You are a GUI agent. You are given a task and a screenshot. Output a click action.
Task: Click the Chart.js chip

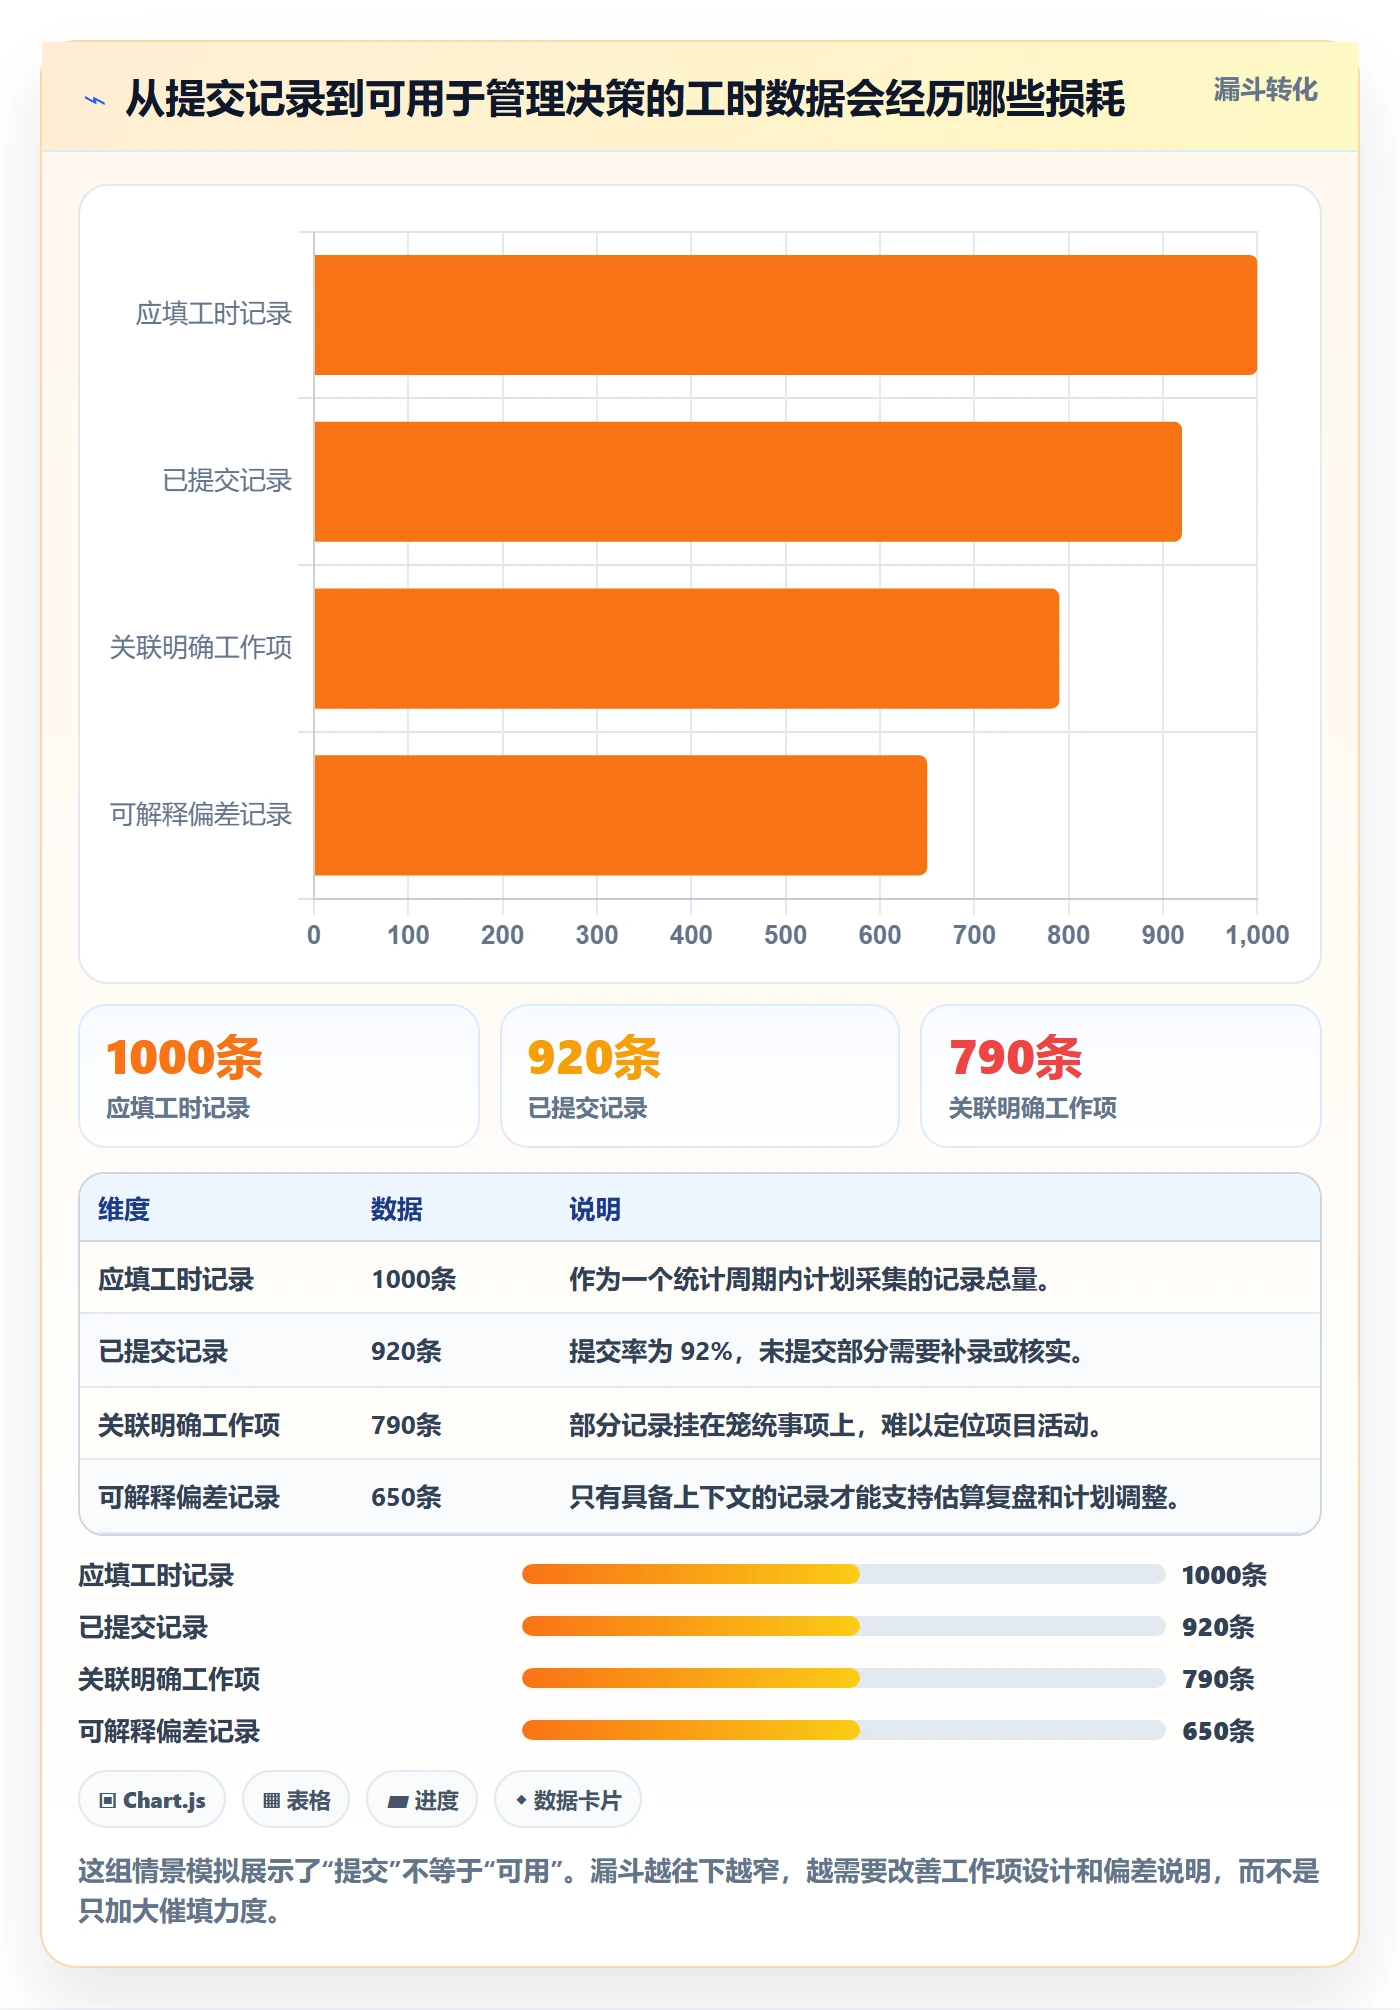tap(152, 1800)
